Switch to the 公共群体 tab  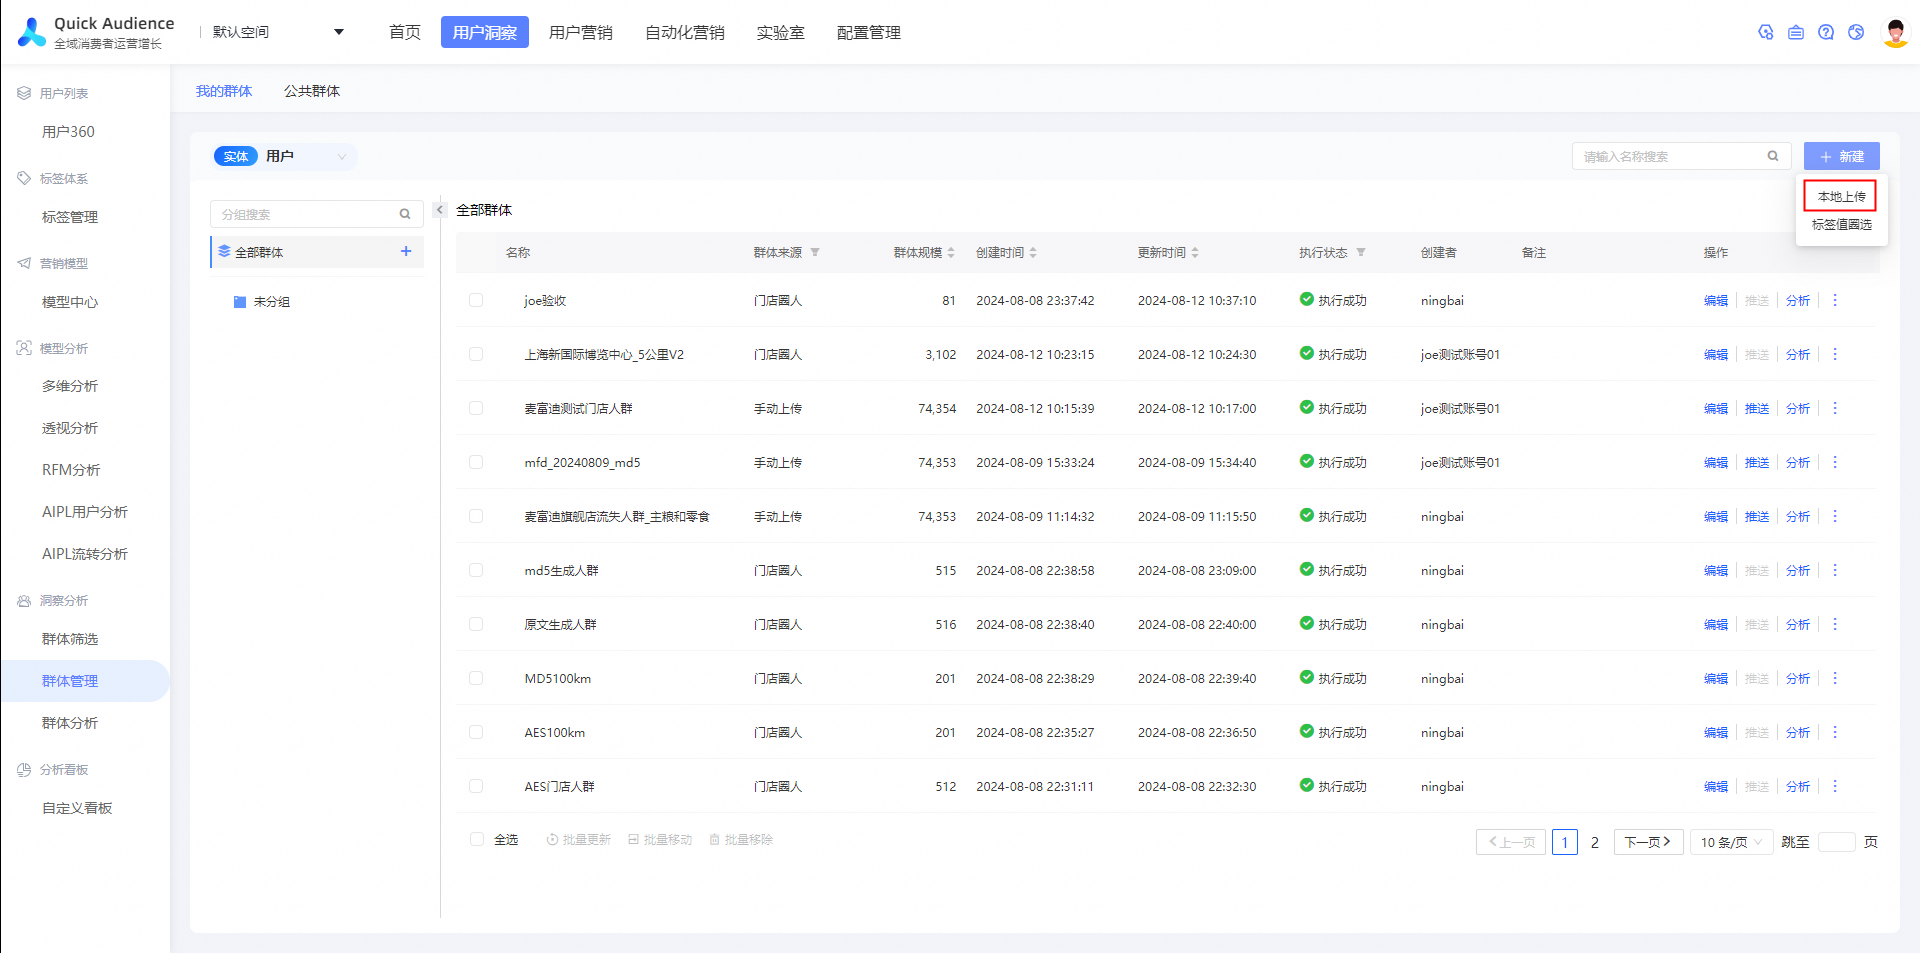tap(312, 91)
